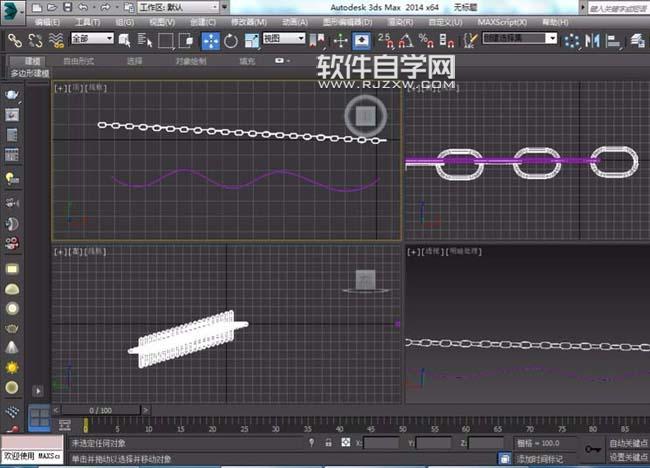This screenshot has width=650, height=468.
Task: Click the key icon Set Keys button
Action: [x=593, y=449]
